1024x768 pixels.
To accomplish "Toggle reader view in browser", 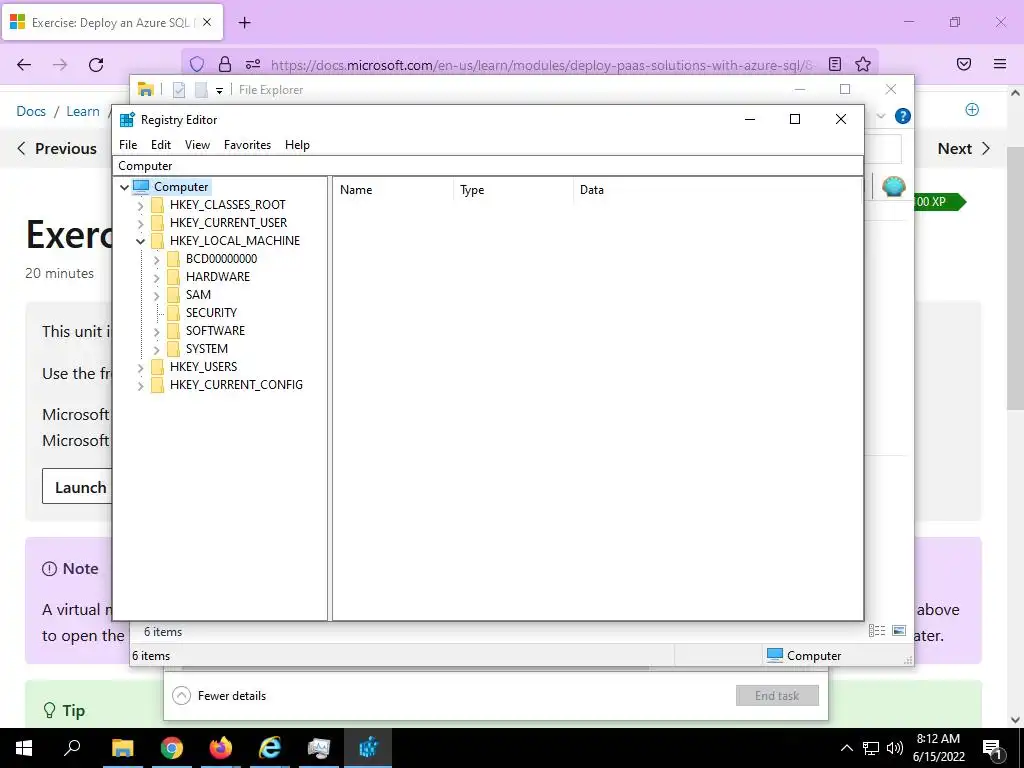I will click(x=835, y=64).
